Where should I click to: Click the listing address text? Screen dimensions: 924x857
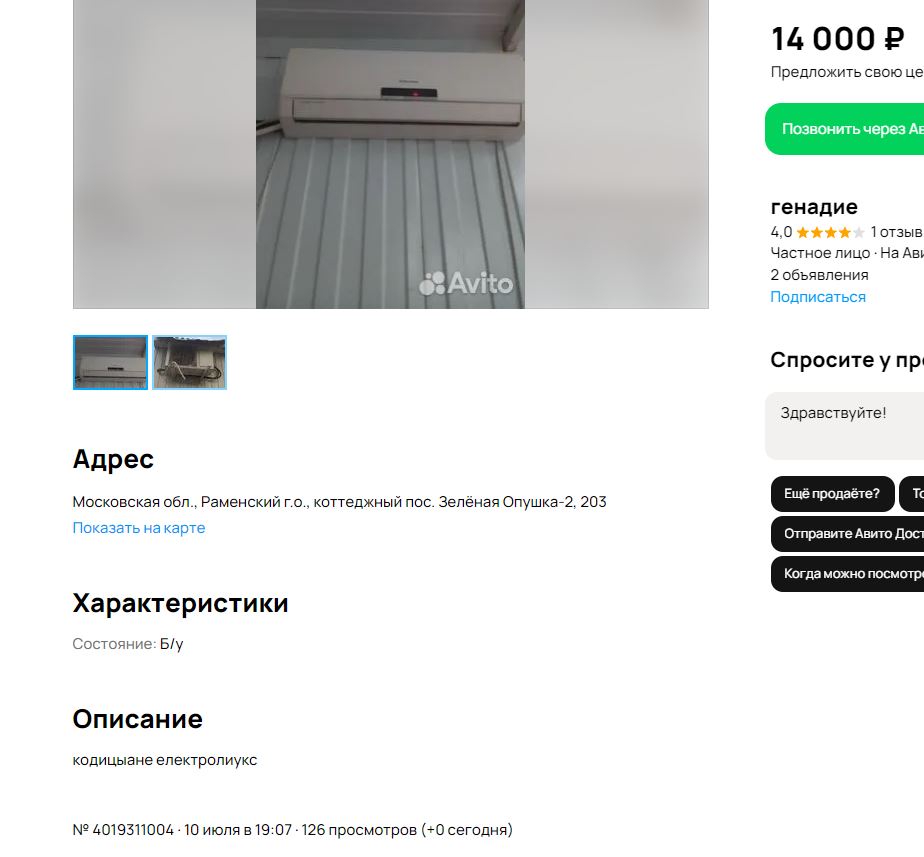[339, 502]
